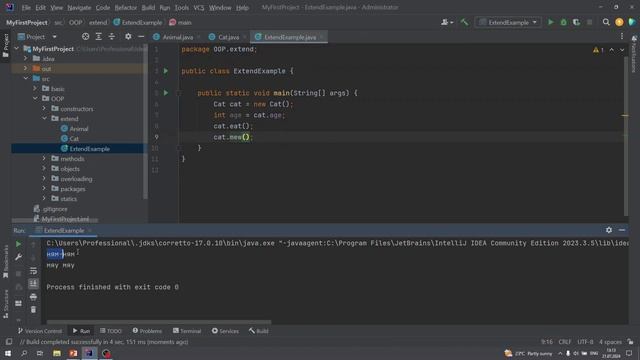
Task: Toggle scroll to end in Run console
Action: coord(33,284)
